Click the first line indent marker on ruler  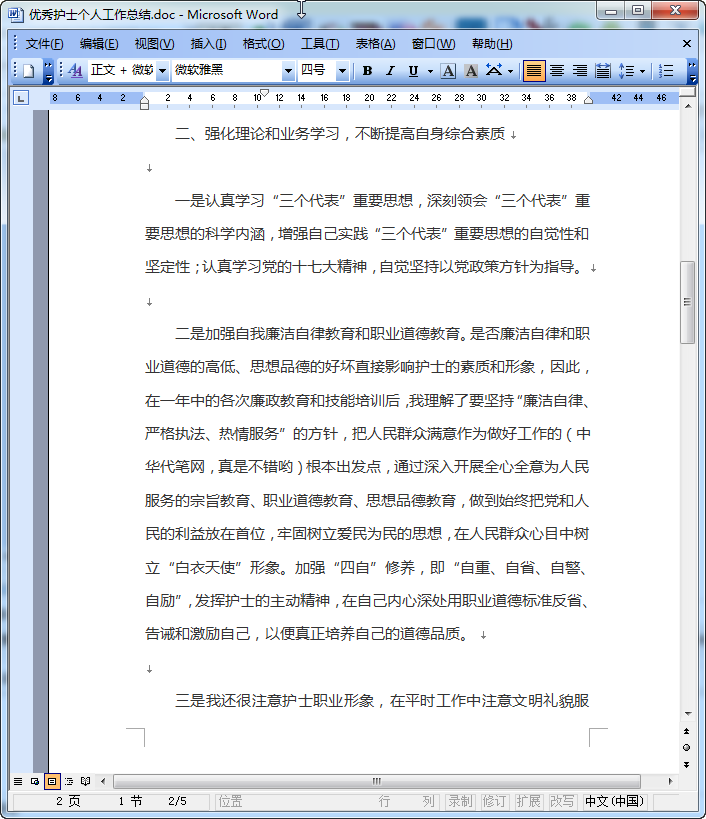[264, 93]
